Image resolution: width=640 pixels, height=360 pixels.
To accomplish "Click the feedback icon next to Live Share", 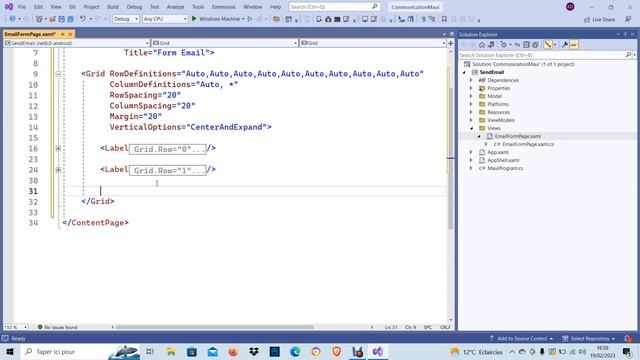I will coord(628,19).
